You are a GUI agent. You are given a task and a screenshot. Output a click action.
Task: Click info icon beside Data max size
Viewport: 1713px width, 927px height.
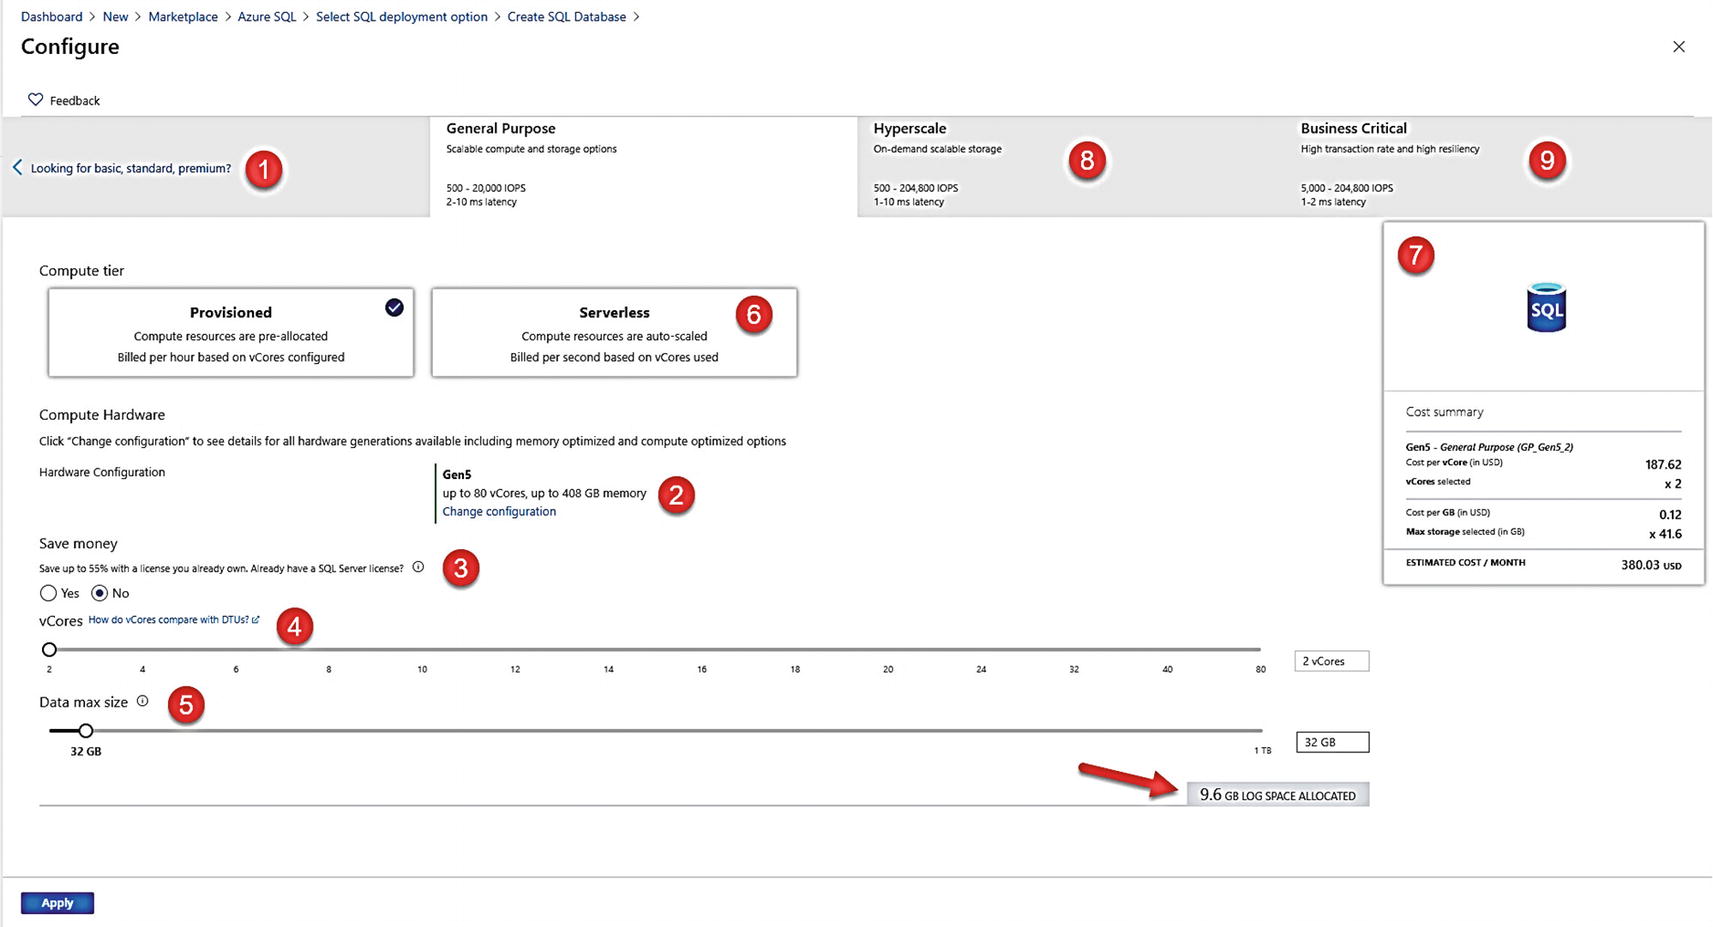pos(142,701)
